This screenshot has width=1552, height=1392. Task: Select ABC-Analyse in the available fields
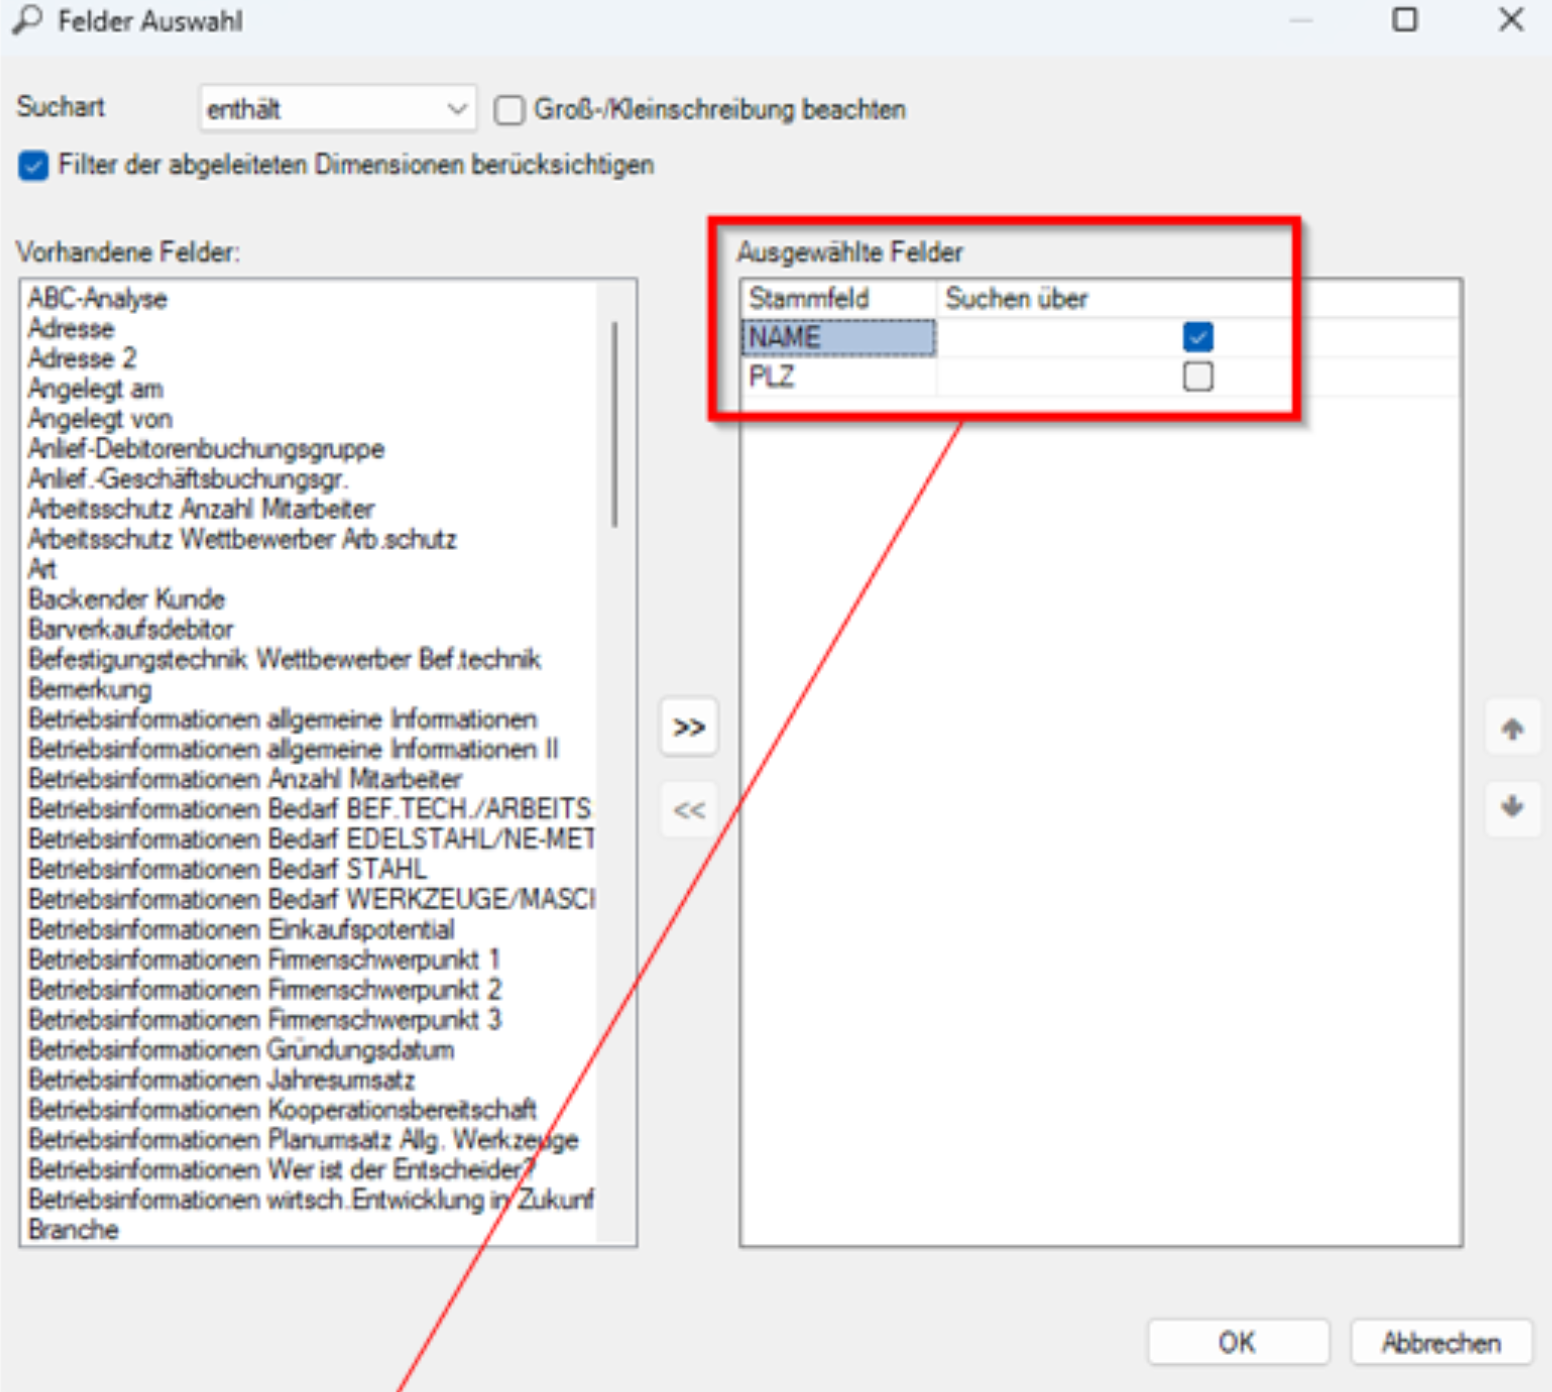click(97, 299)
